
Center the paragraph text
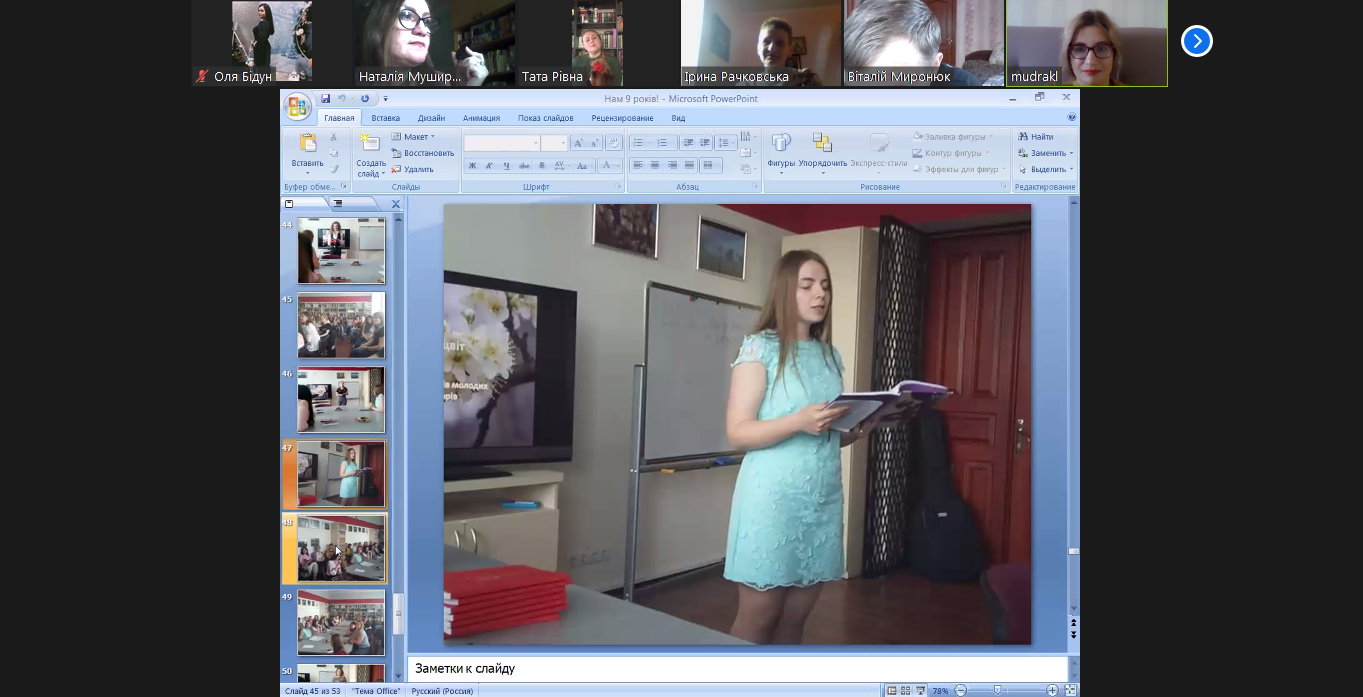[655, 166]
